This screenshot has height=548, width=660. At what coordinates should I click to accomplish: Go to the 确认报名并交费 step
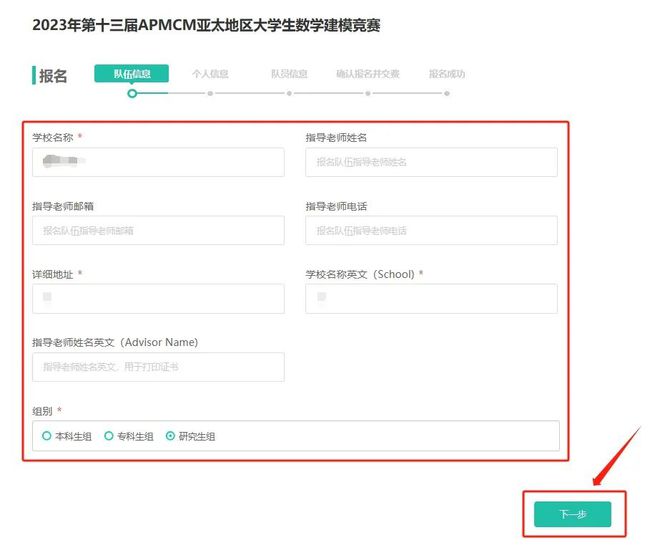click(x=367, y=74)
